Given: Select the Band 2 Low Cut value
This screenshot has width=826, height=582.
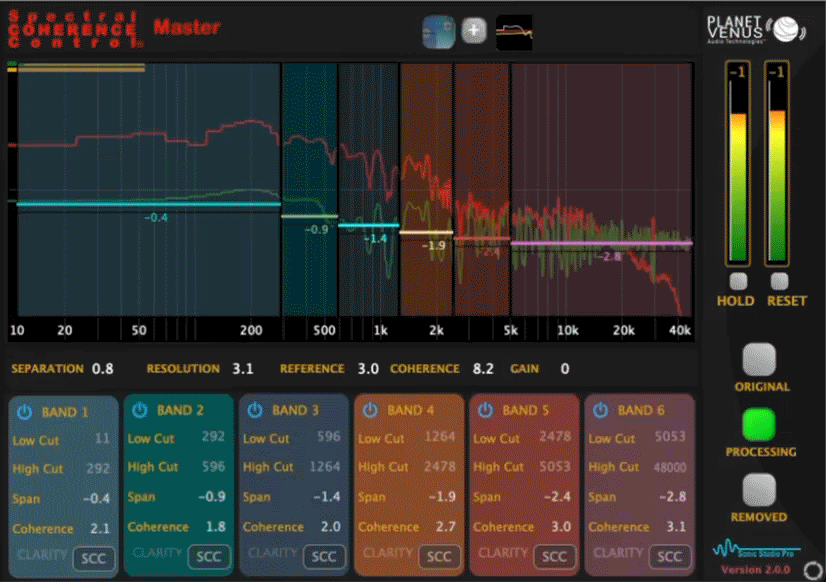Looking at the screenshot, I should click(211, 438).
